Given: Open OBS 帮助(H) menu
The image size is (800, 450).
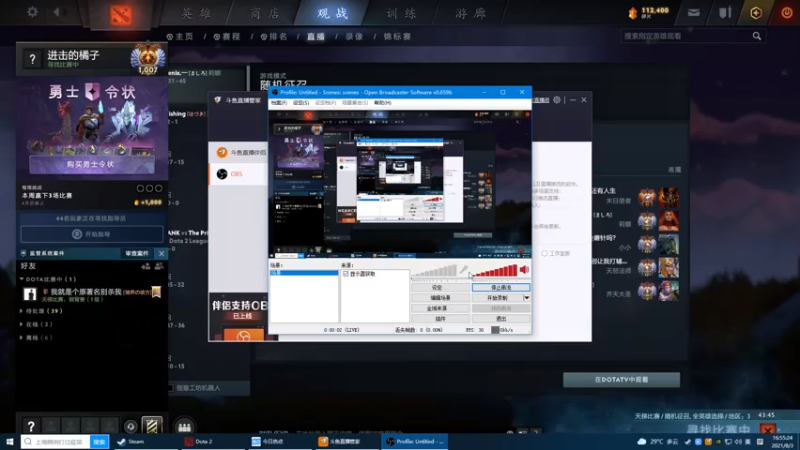Looking at the screenshot, I should click(x=383, y=103).
